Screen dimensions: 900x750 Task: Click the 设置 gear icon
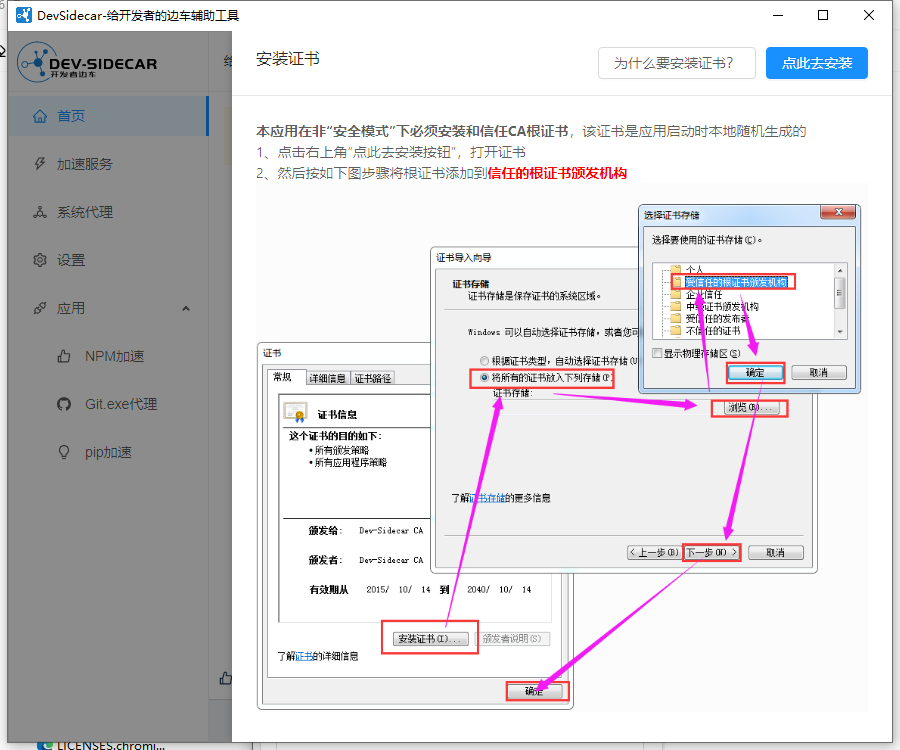point(40,261)
